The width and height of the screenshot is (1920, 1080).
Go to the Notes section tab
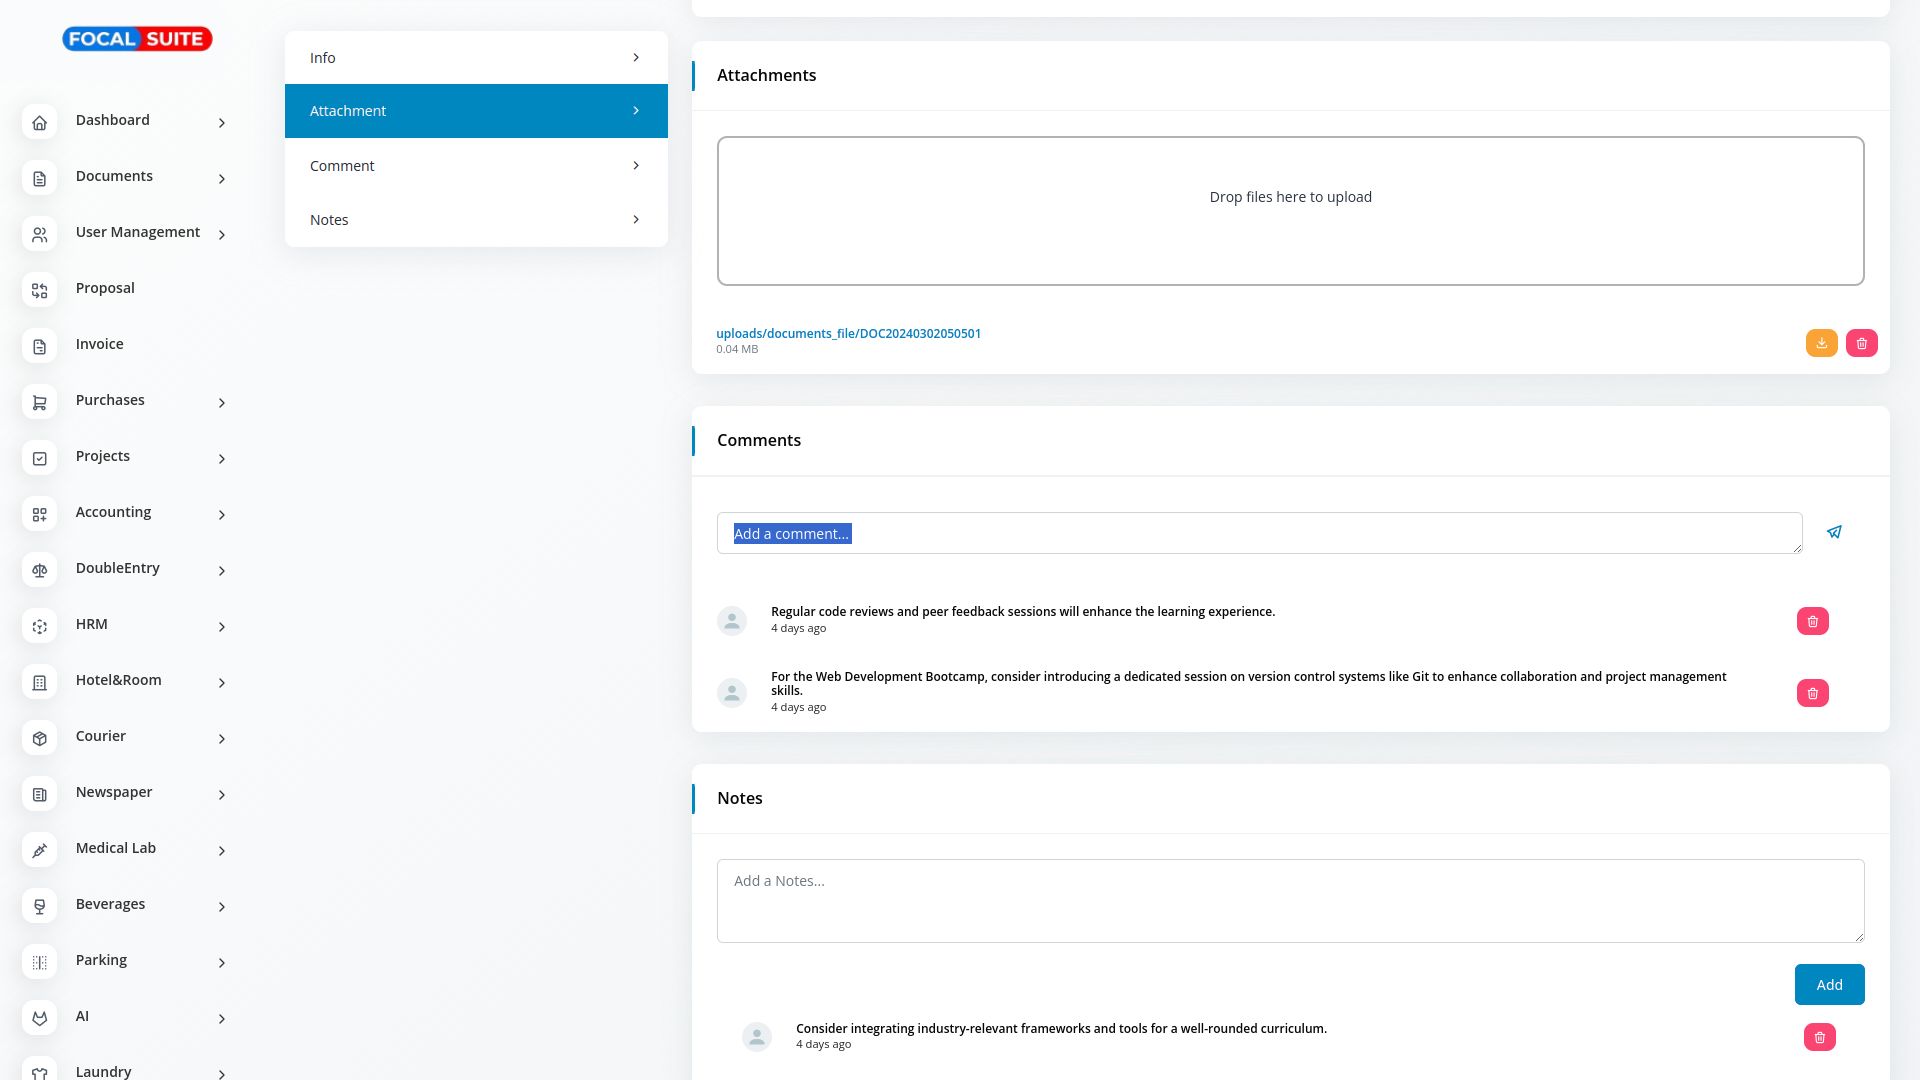tap(475, 220)
